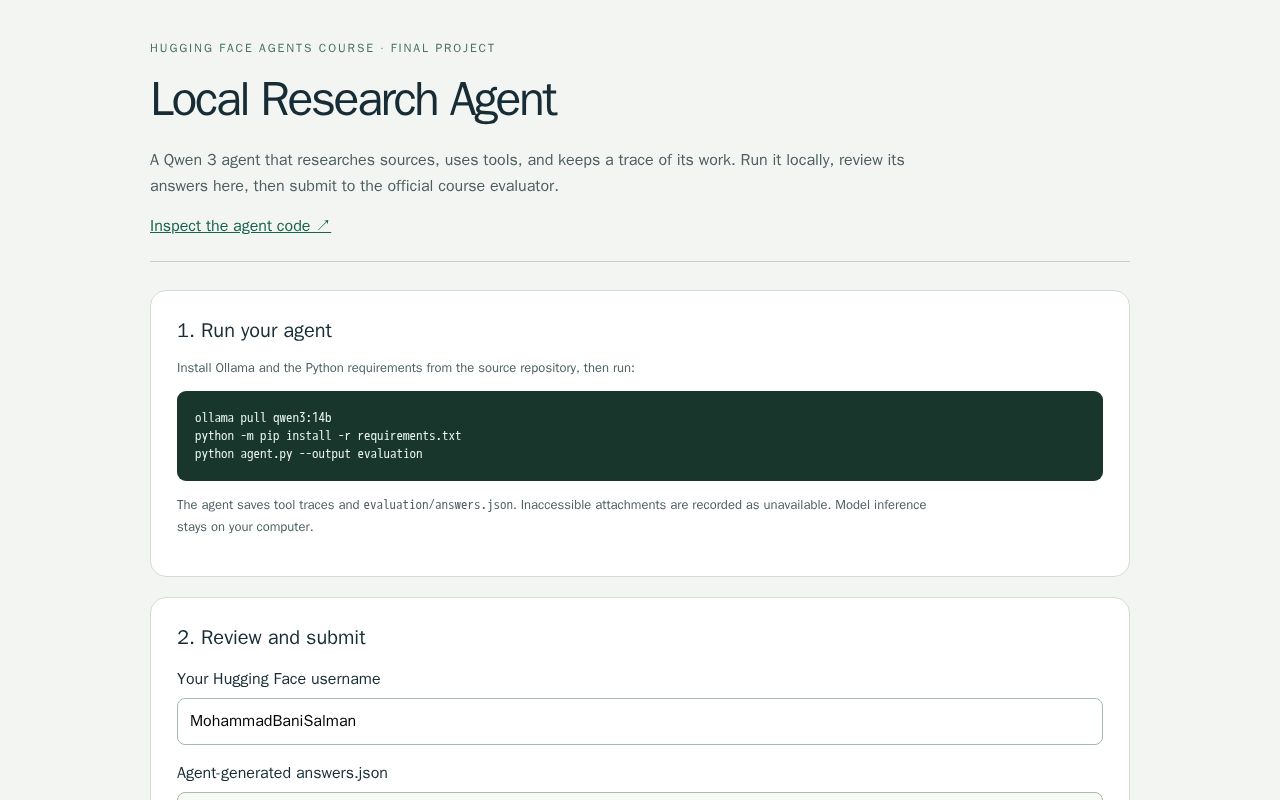The image size is (1280, 800).
Task: Click the "Local Research Agent" heading
Action: (x=353, y=100)
